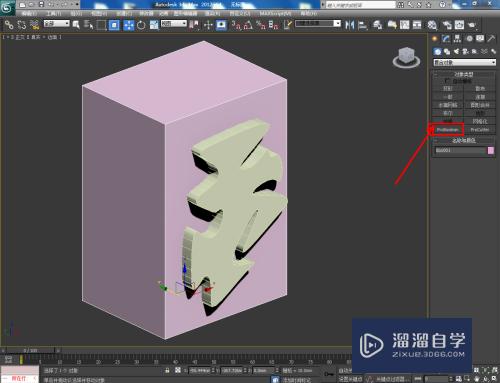
Task: Click the X coordinate field in status bar
Action: [199, 370]
